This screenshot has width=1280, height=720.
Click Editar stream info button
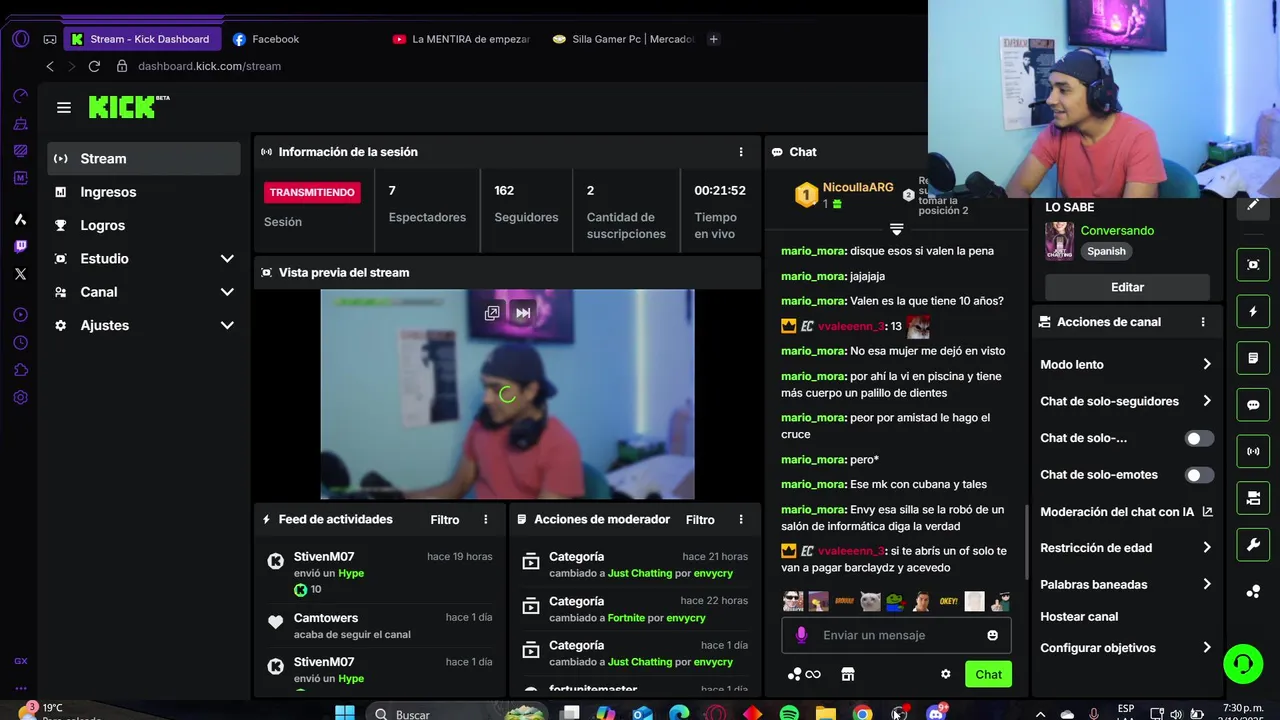click(x=1127, y=287)
